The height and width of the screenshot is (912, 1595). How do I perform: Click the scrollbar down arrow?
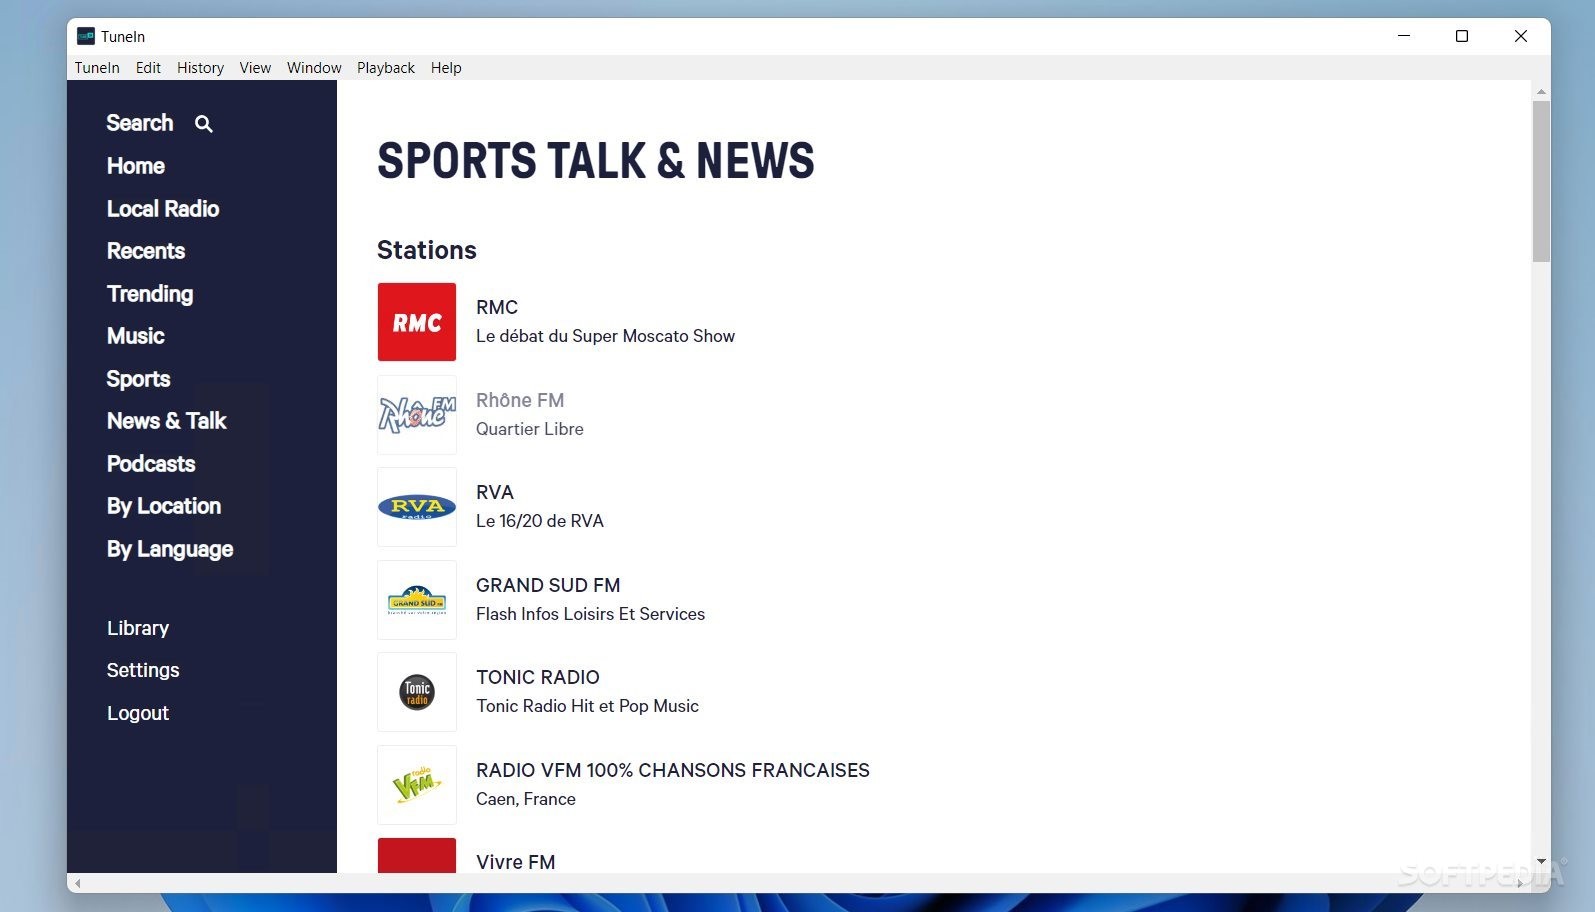(1541, 861)
